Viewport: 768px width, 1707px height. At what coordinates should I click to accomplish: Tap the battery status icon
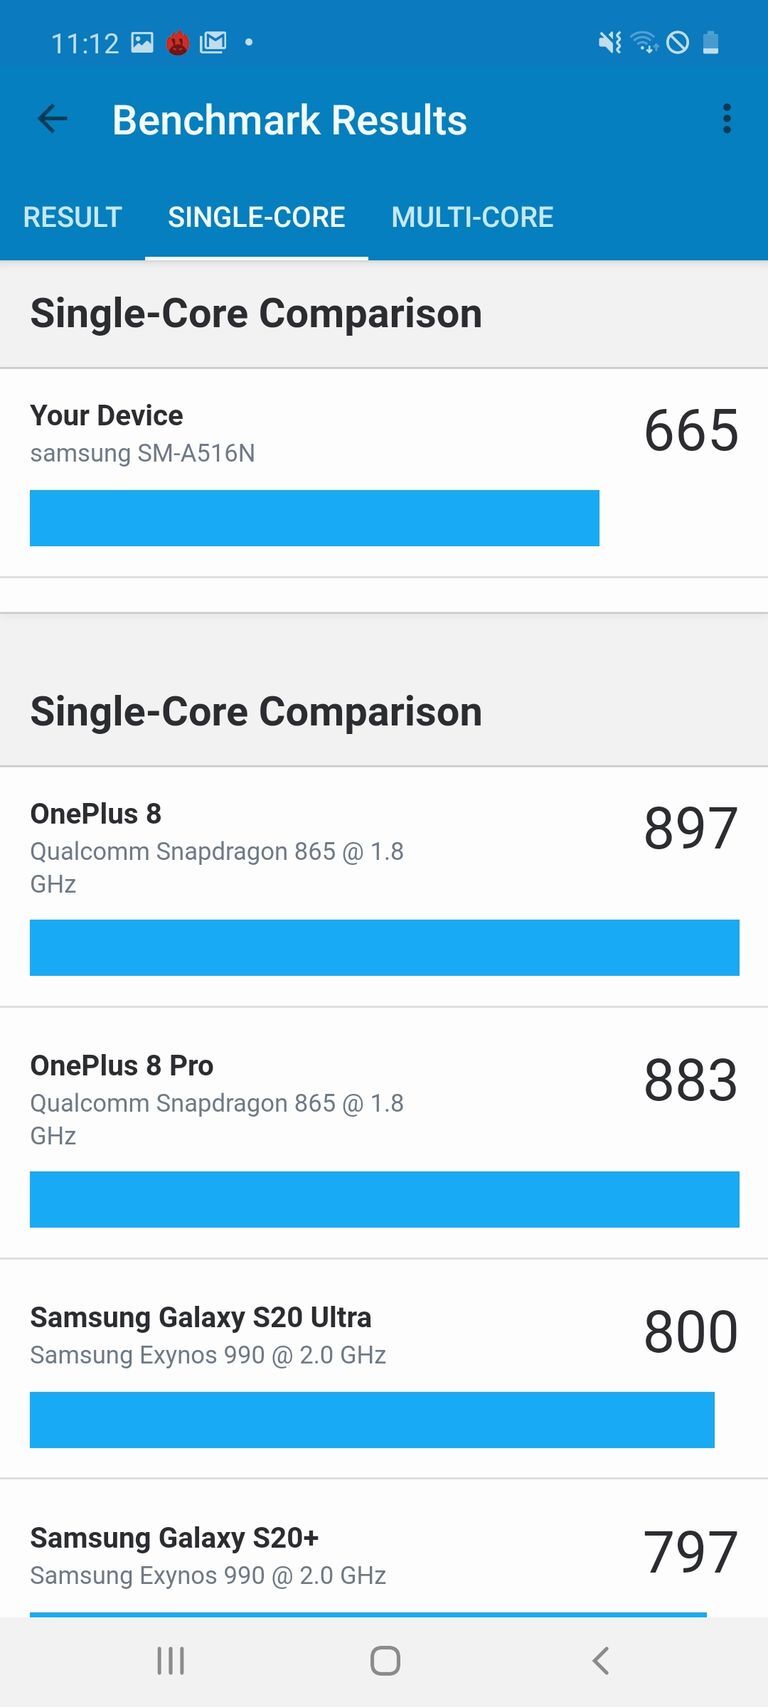[x=711, y=42]
